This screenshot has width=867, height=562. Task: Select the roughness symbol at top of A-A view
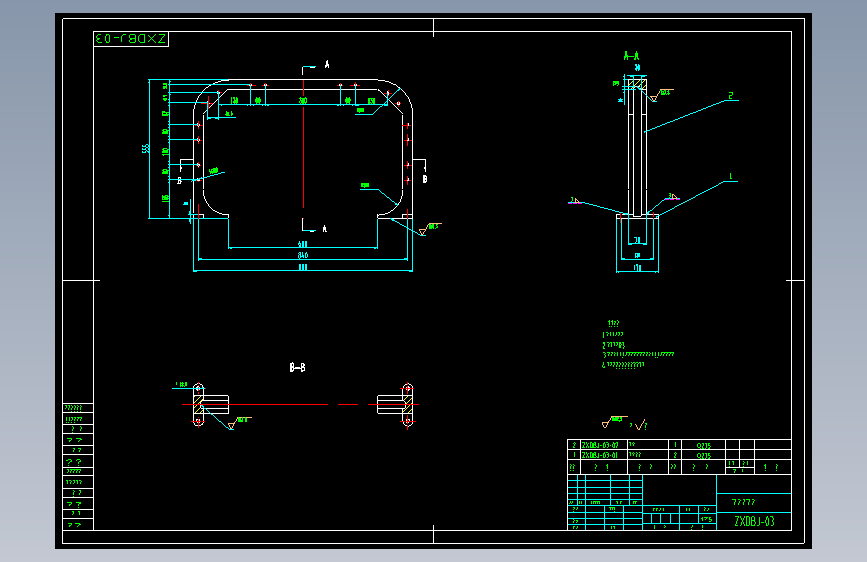[x=661, y=95]
